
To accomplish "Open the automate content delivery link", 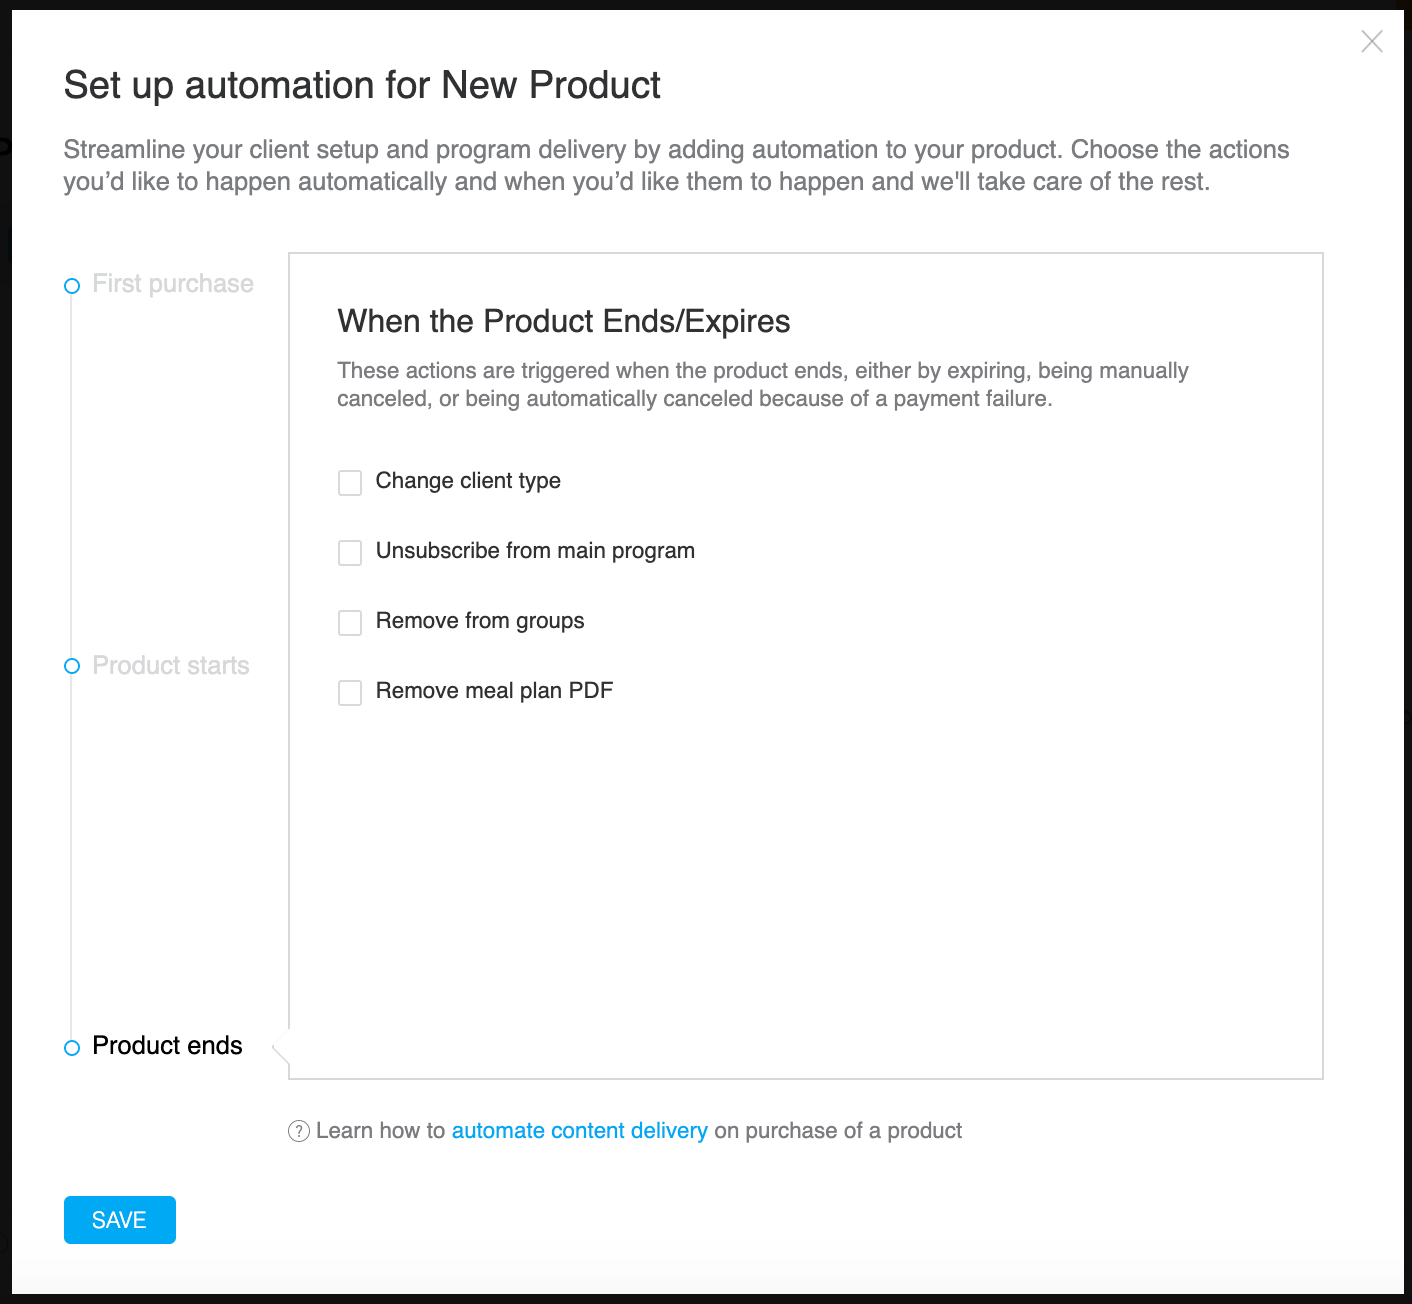I will pos(580,1131).
